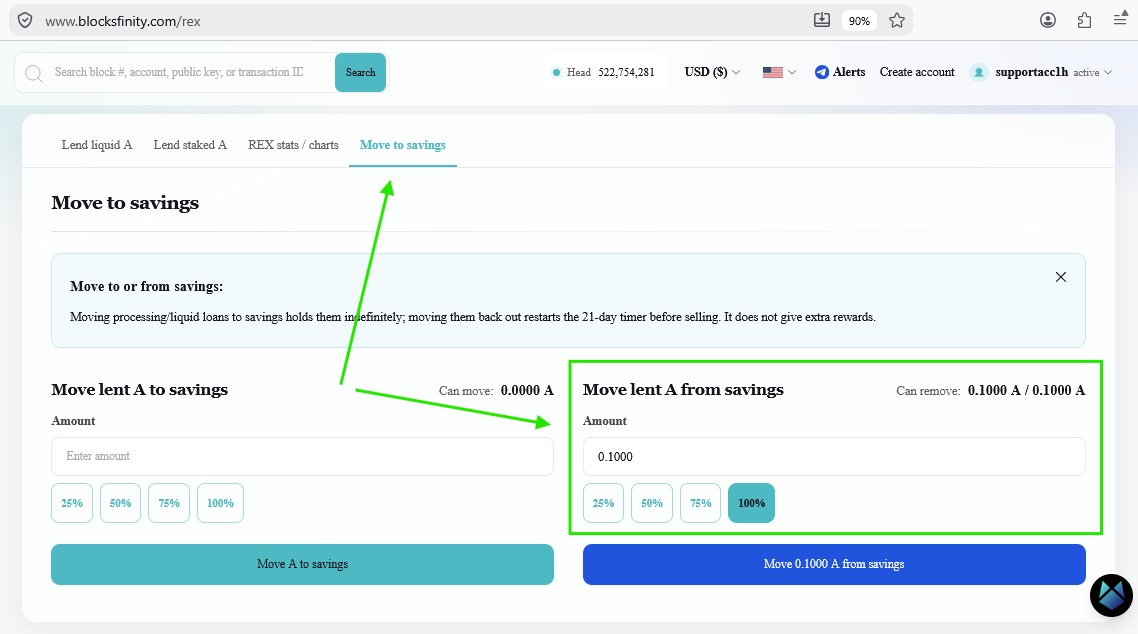Click the from-savings amount field showing 0.1000
The width and height of the screenshot is (1138, 634).
(834, 456)
